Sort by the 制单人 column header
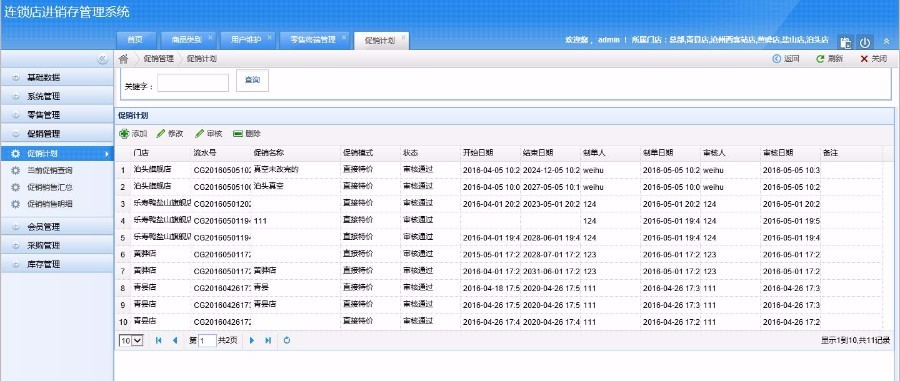Image resolution: width=900 pixels, height=381 pixels. click(x=610, y=153)
